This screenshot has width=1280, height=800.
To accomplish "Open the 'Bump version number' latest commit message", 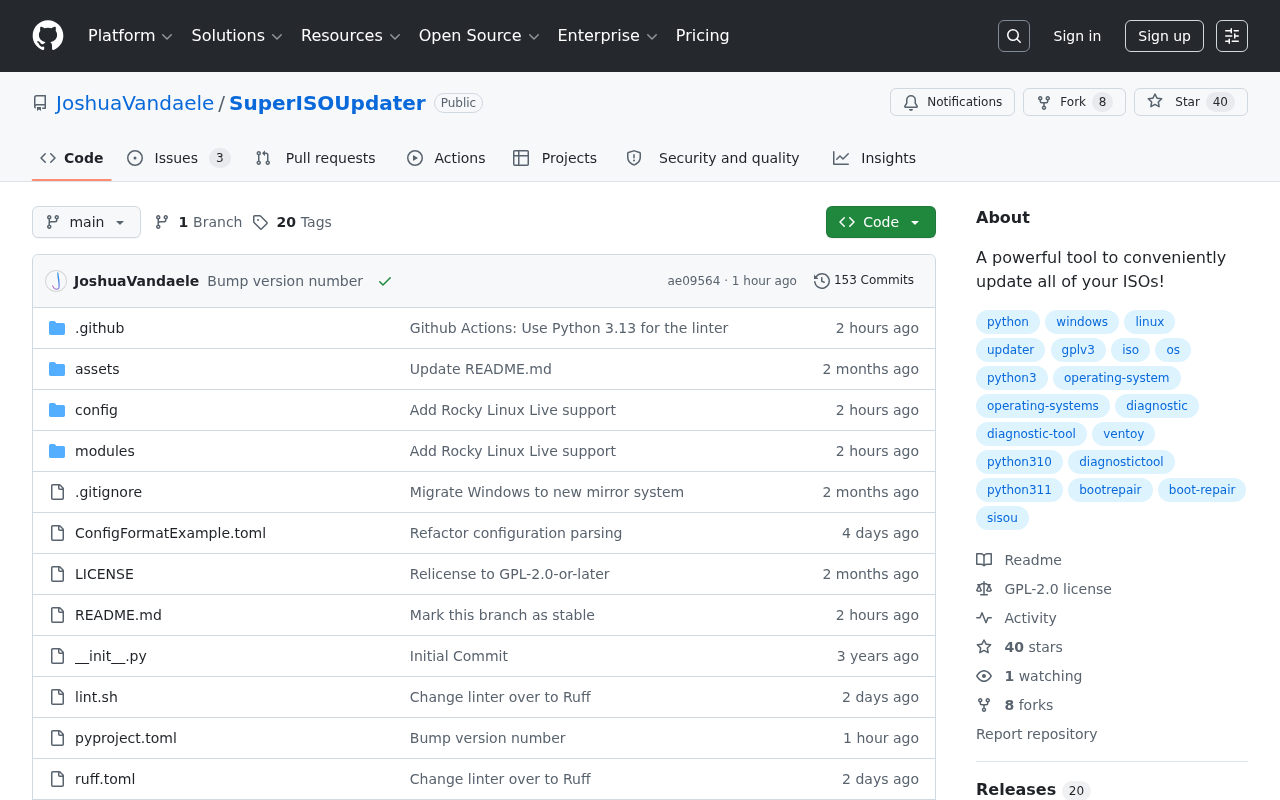I will point(285,281).
